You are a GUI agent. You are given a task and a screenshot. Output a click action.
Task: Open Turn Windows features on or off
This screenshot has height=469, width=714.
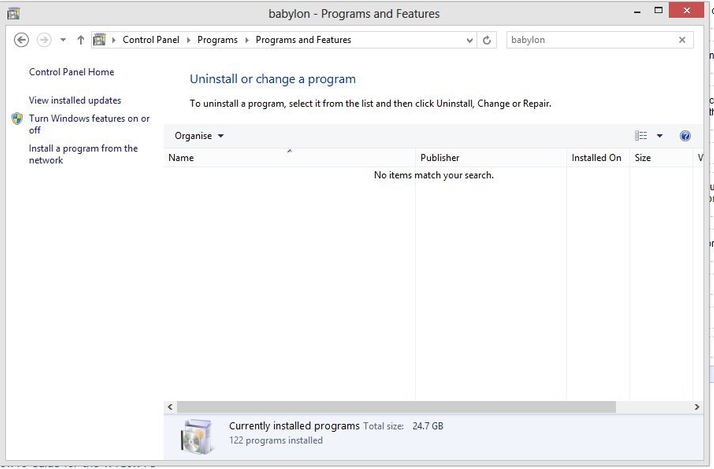(89, 124)
